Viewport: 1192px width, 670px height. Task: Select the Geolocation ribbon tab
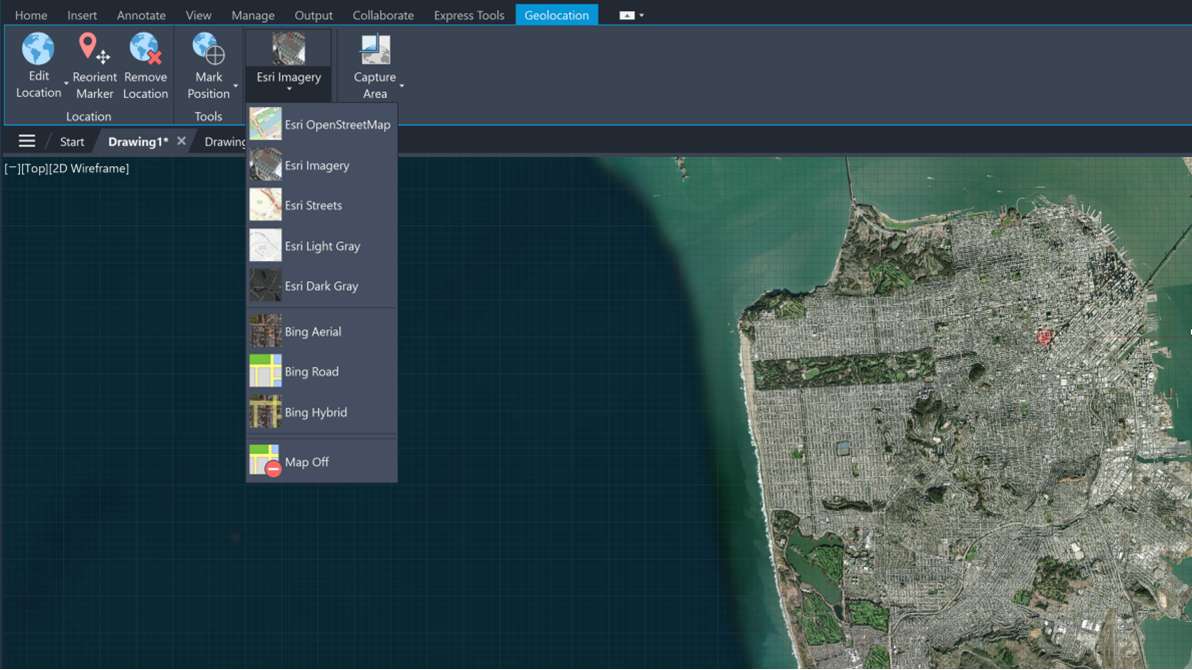coord(556,15)
